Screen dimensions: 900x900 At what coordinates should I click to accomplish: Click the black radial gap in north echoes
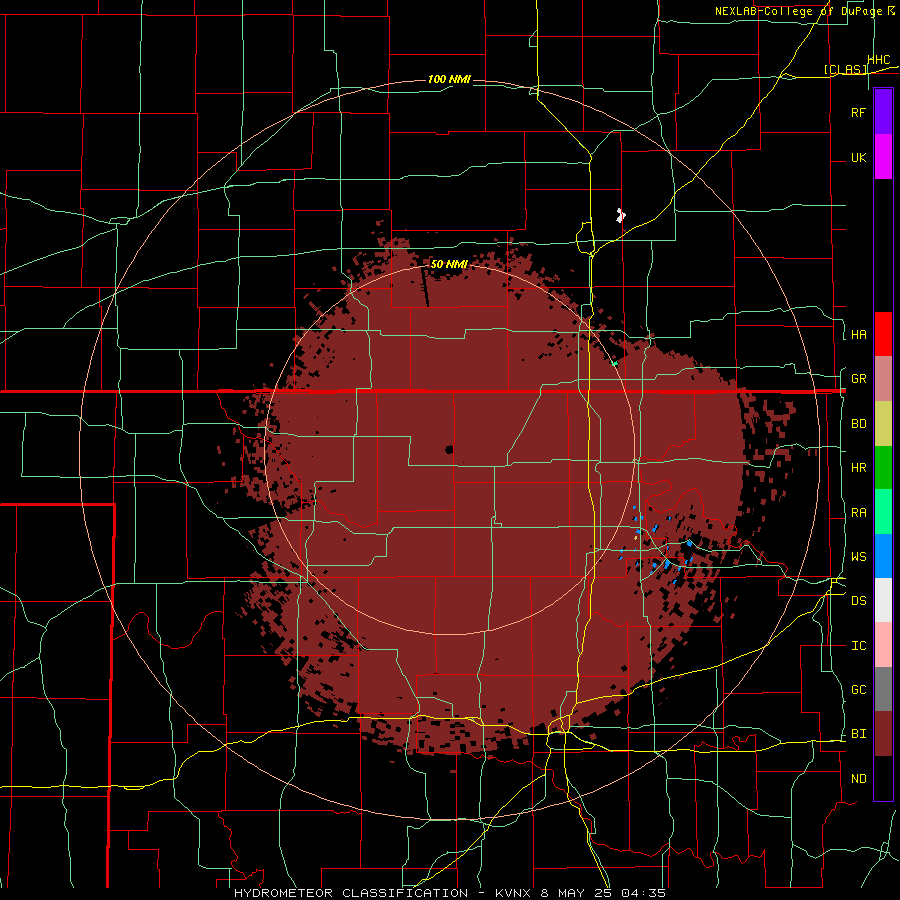pyautogui.click(x=425, y=287)
